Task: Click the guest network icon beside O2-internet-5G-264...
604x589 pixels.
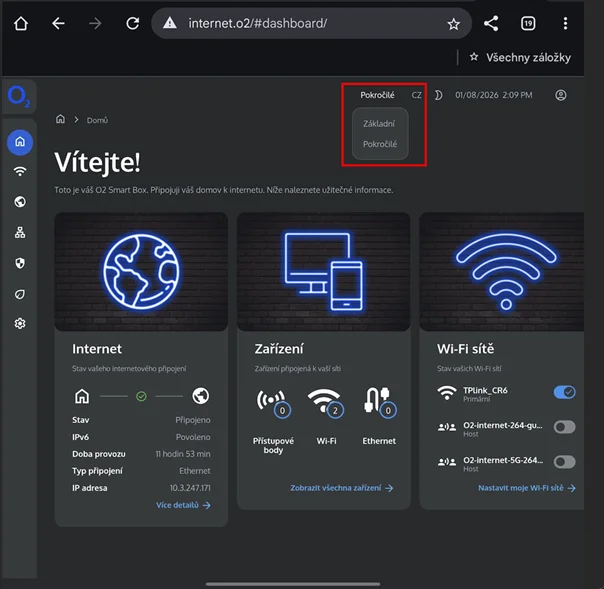Action: click(x=447, y=462)
